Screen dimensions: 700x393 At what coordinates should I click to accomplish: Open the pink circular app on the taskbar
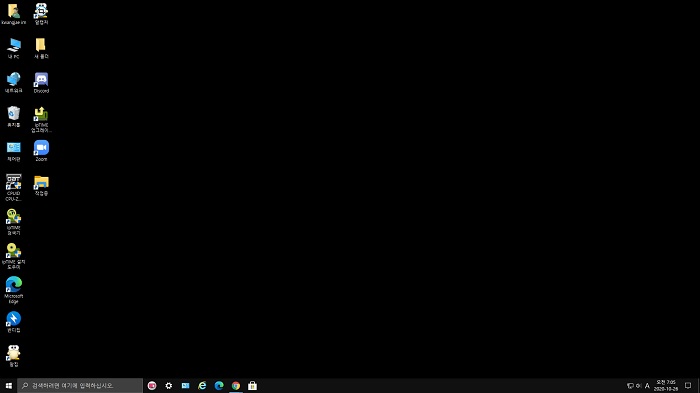click(152, 385)
